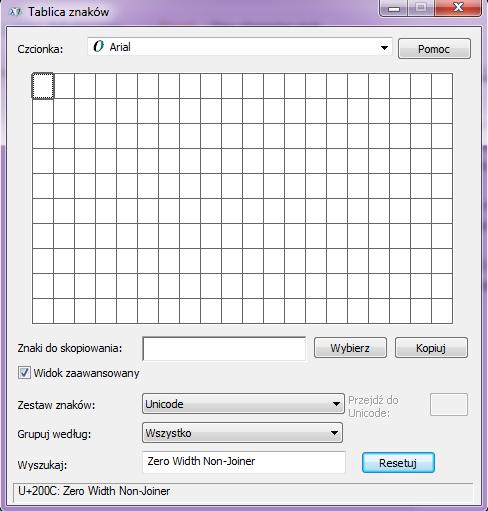This screenshot has width=488, height=511.
Task: Click the disabled maximize window button
Action: pos(421,7)
